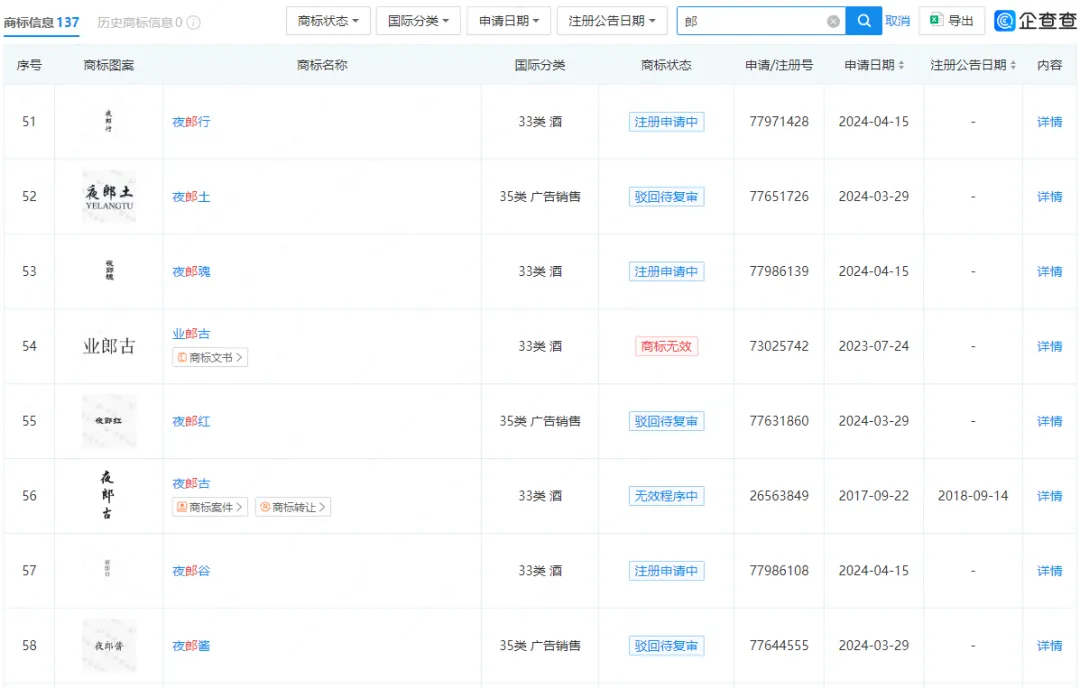Open the 夜郎魂 trademark link
This screenshot has height=688, width=1080.
tap(191, 271)
